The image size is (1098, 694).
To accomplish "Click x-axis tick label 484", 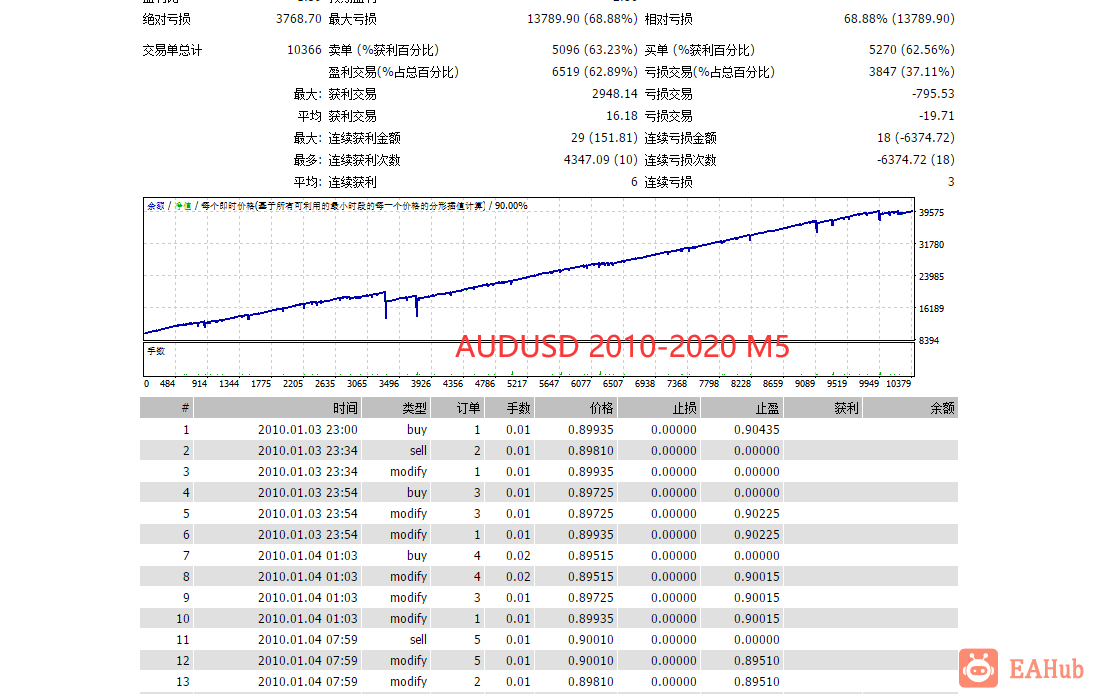I will click(167, 384).
